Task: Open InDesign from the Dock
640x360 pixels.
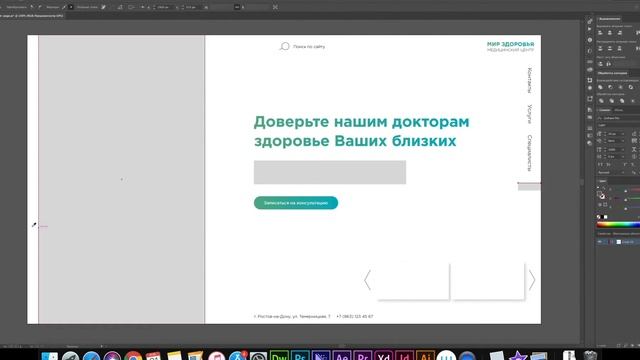Action: [404, 356]
